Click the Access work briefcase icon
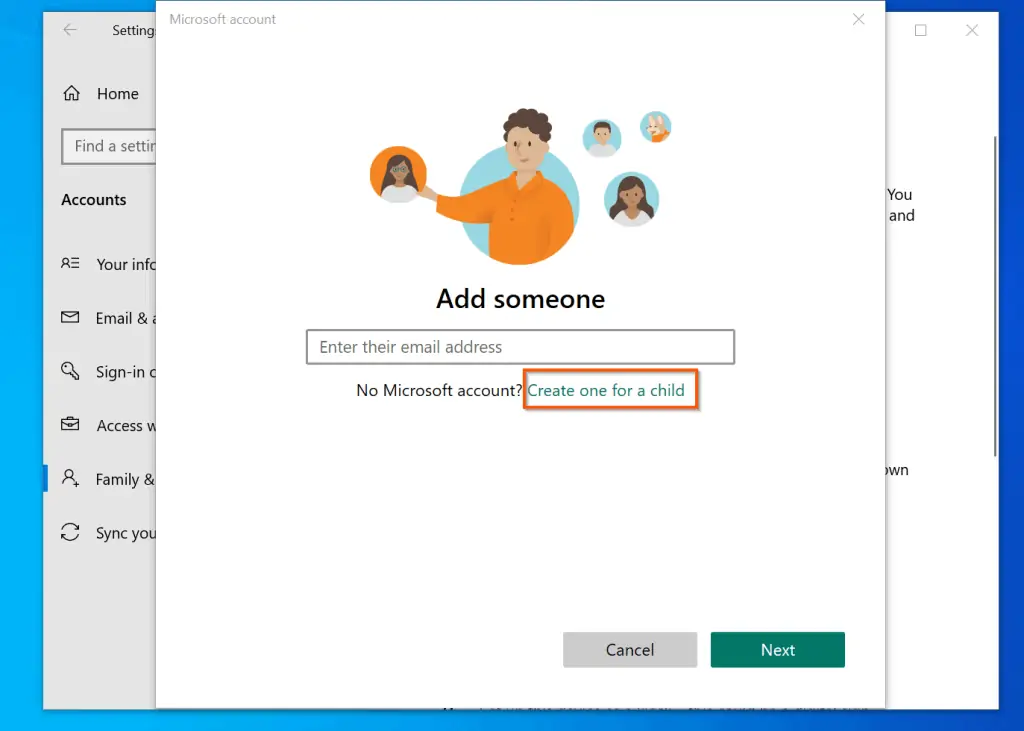The width and height of the screenshot is (1024, 731). (x=70, y=425)
